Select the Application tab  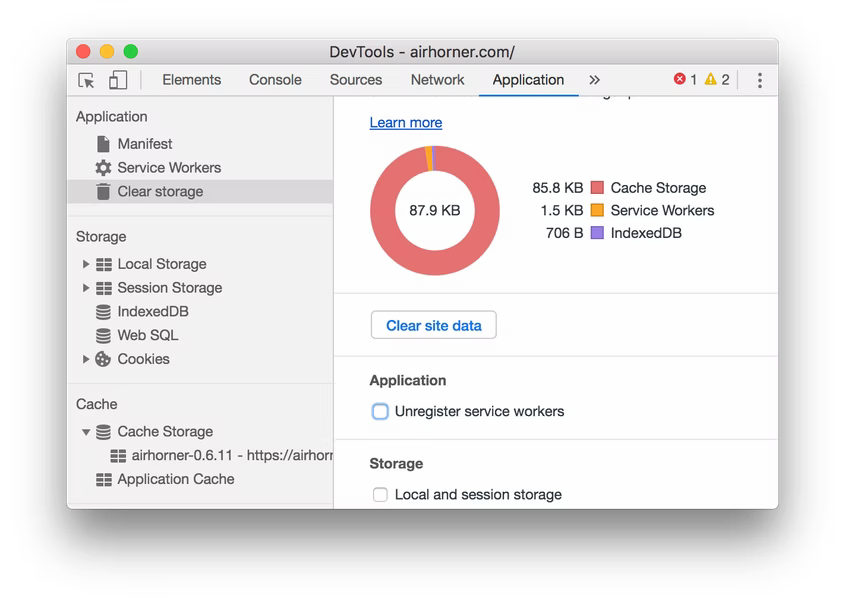pyautogui.click(x=528, y=80)
